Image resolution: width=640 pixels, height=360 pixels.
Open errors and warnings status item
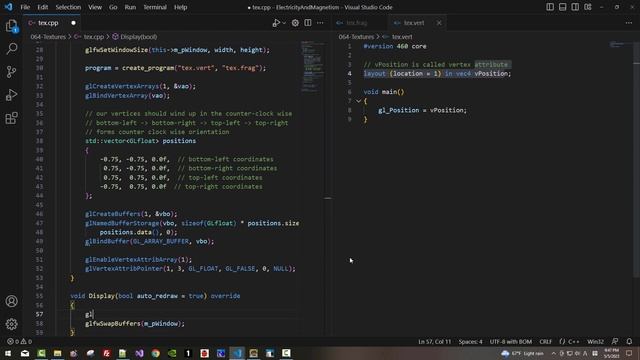[x=19, y=341]
